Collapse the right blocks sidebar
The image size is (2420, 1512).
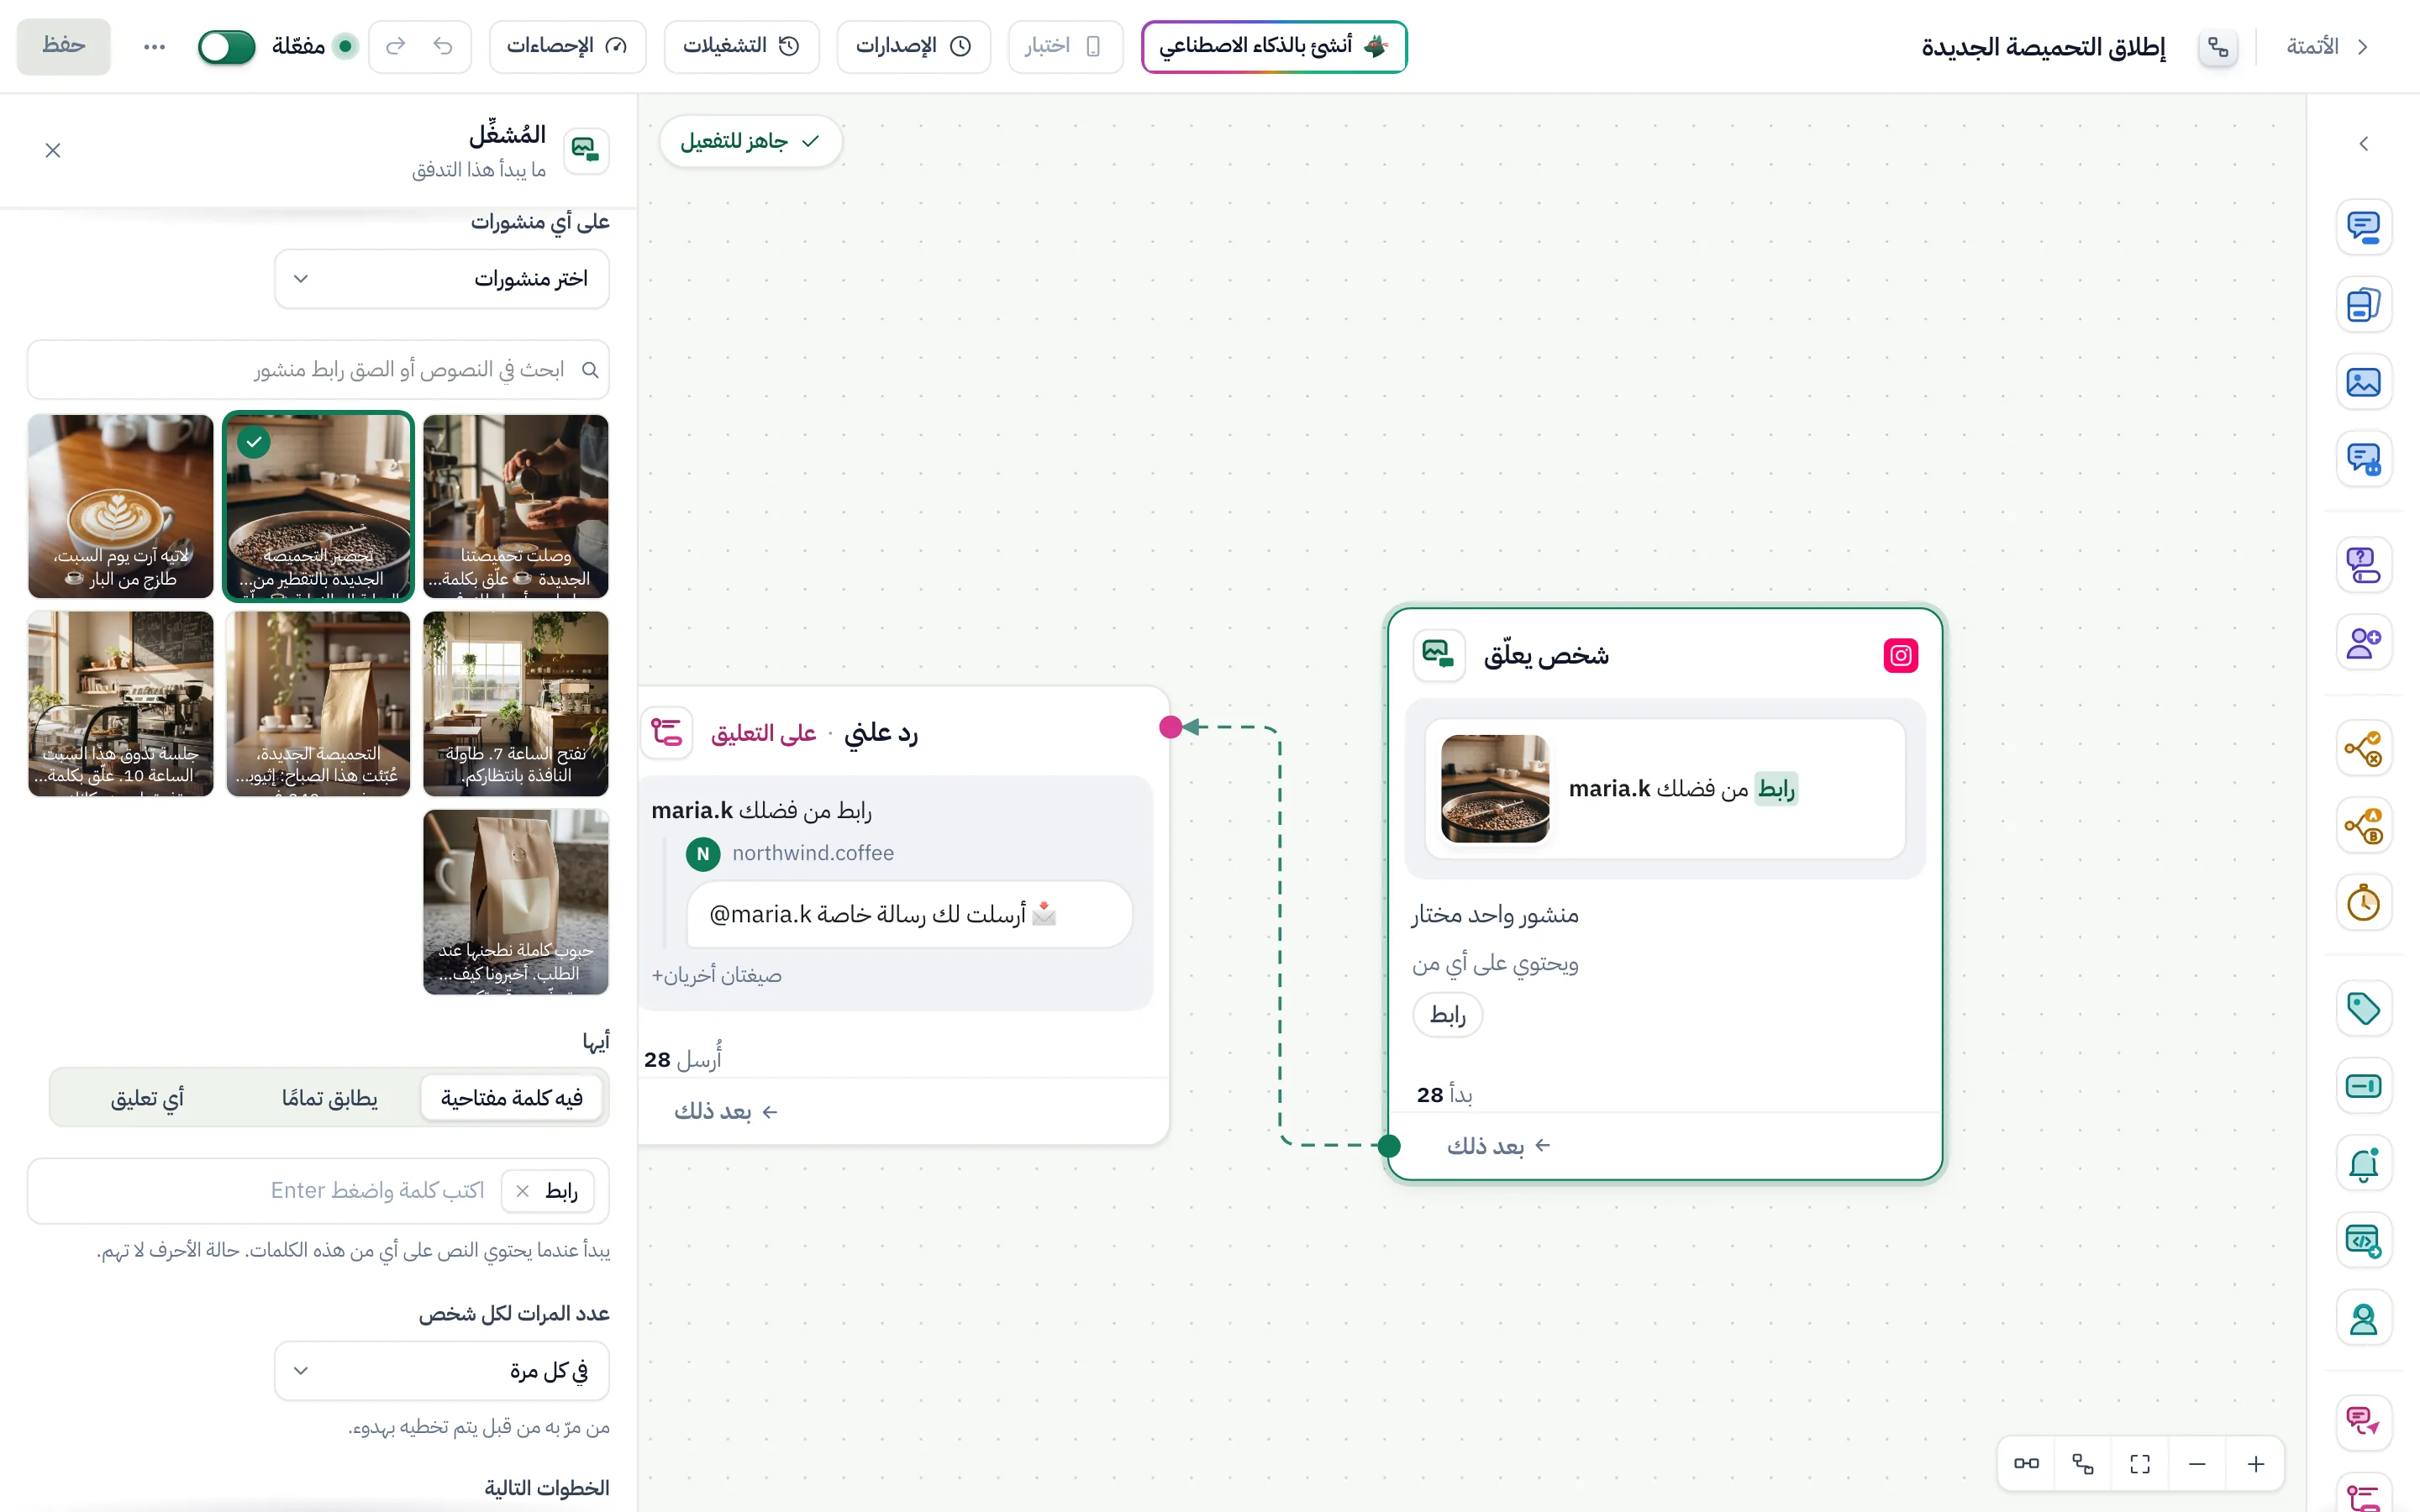2363,144
